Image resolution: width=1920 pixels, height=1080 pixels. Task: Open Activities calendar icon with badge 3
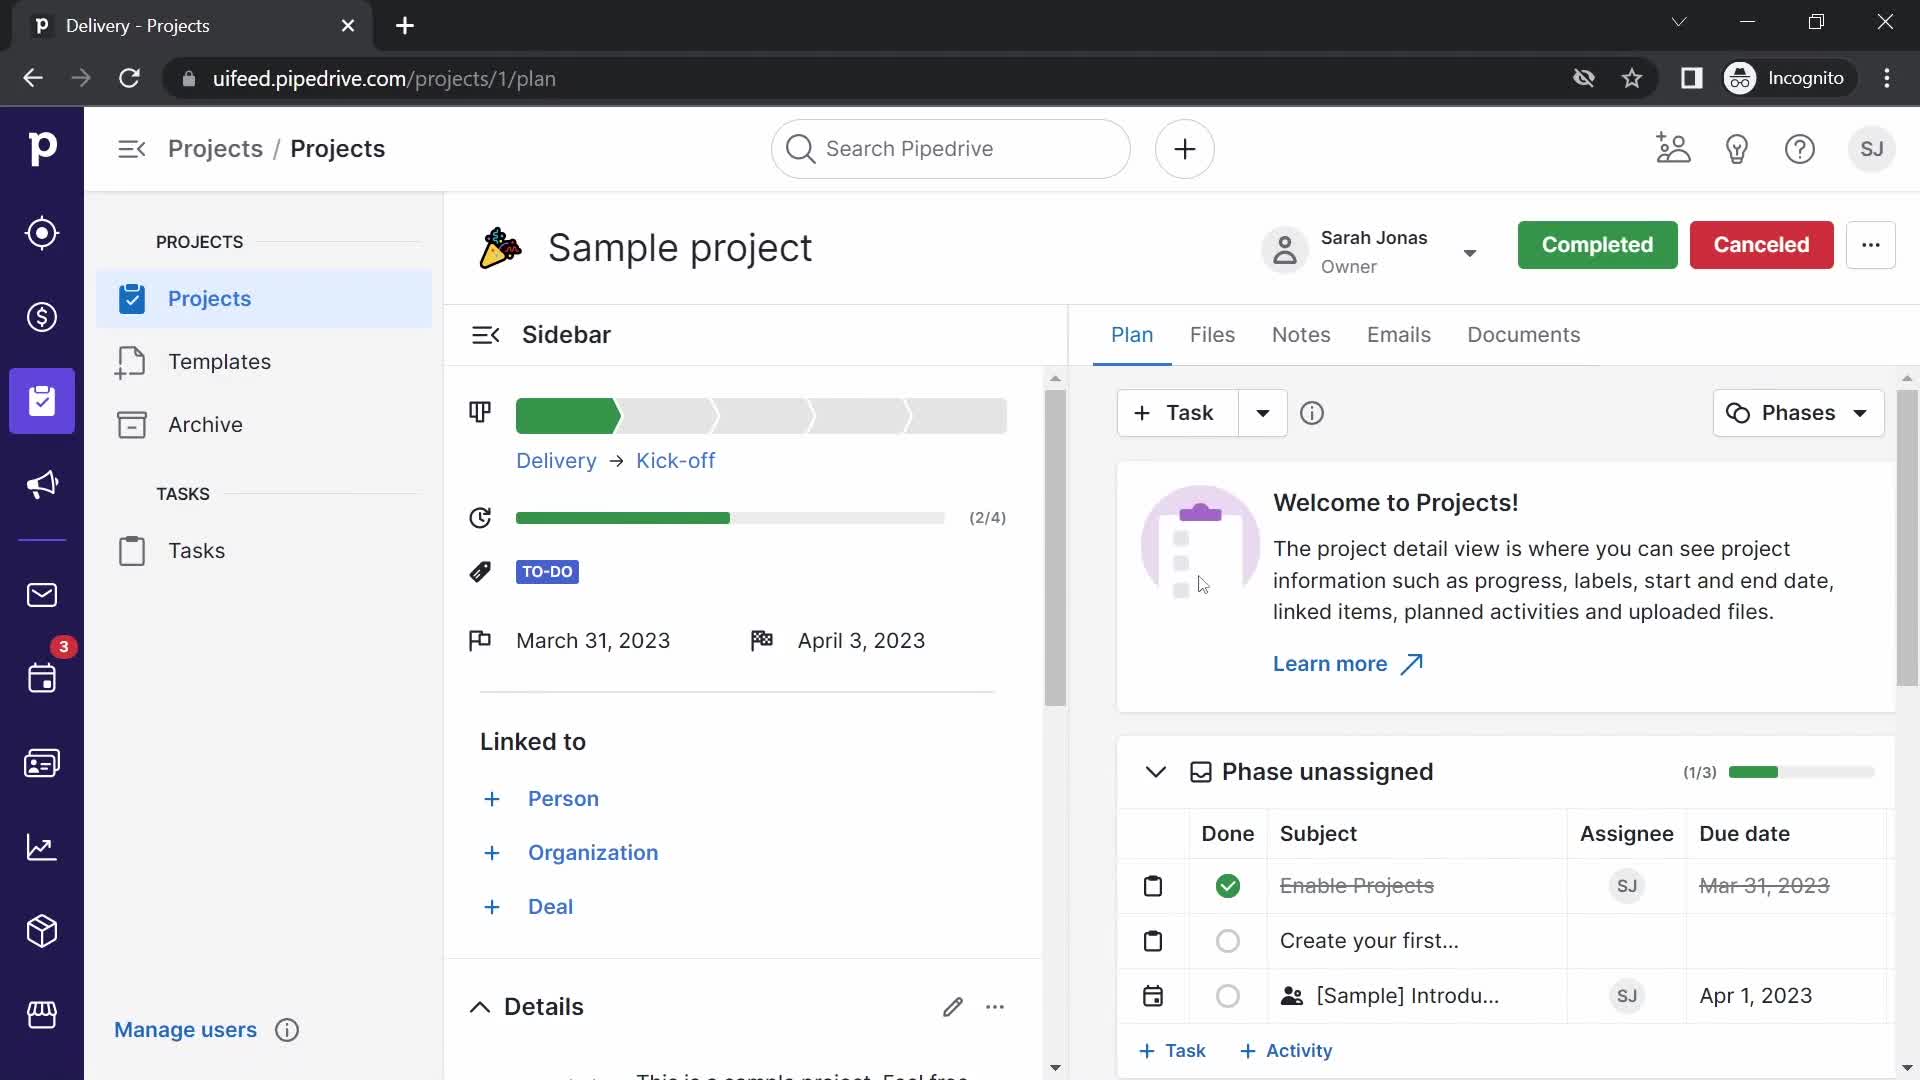pos(42,679)
